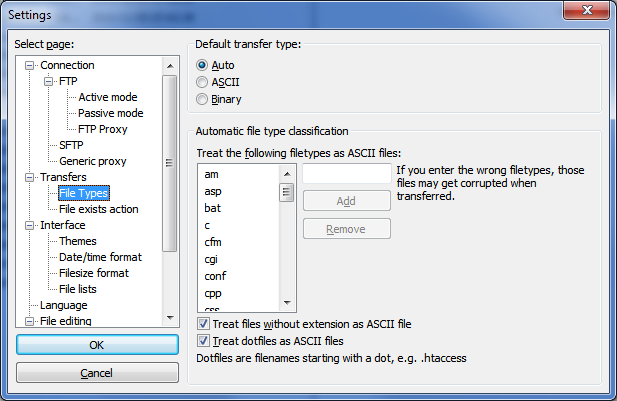Viewport: 617px width, 401px height.
Task: Collapse the Transfers tree node
Action: coord(30,177)
